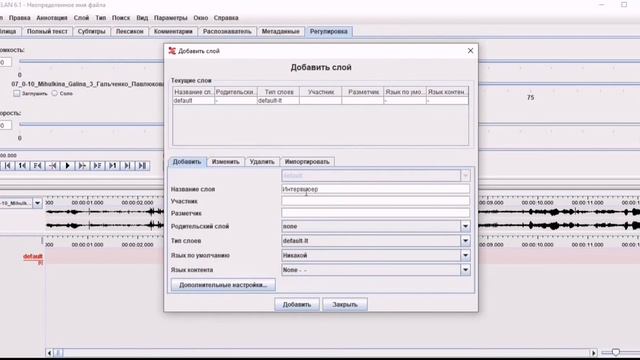Open the disabled layer selector dropdown
Image resolution: width=640 pixels, height=360 pixels.
[465, 176]
